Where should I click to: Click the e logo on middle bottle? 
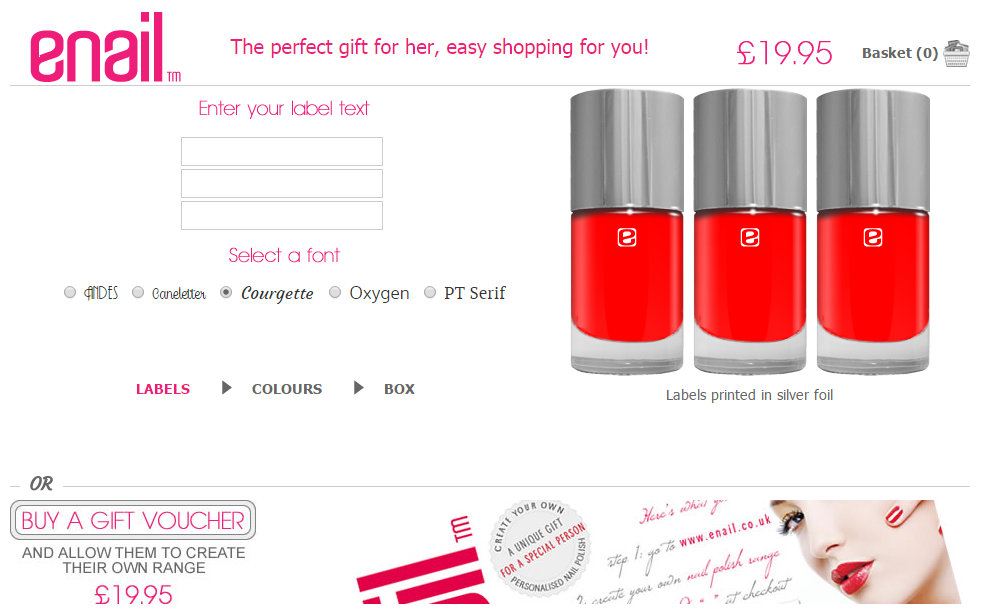click(750, 238)
